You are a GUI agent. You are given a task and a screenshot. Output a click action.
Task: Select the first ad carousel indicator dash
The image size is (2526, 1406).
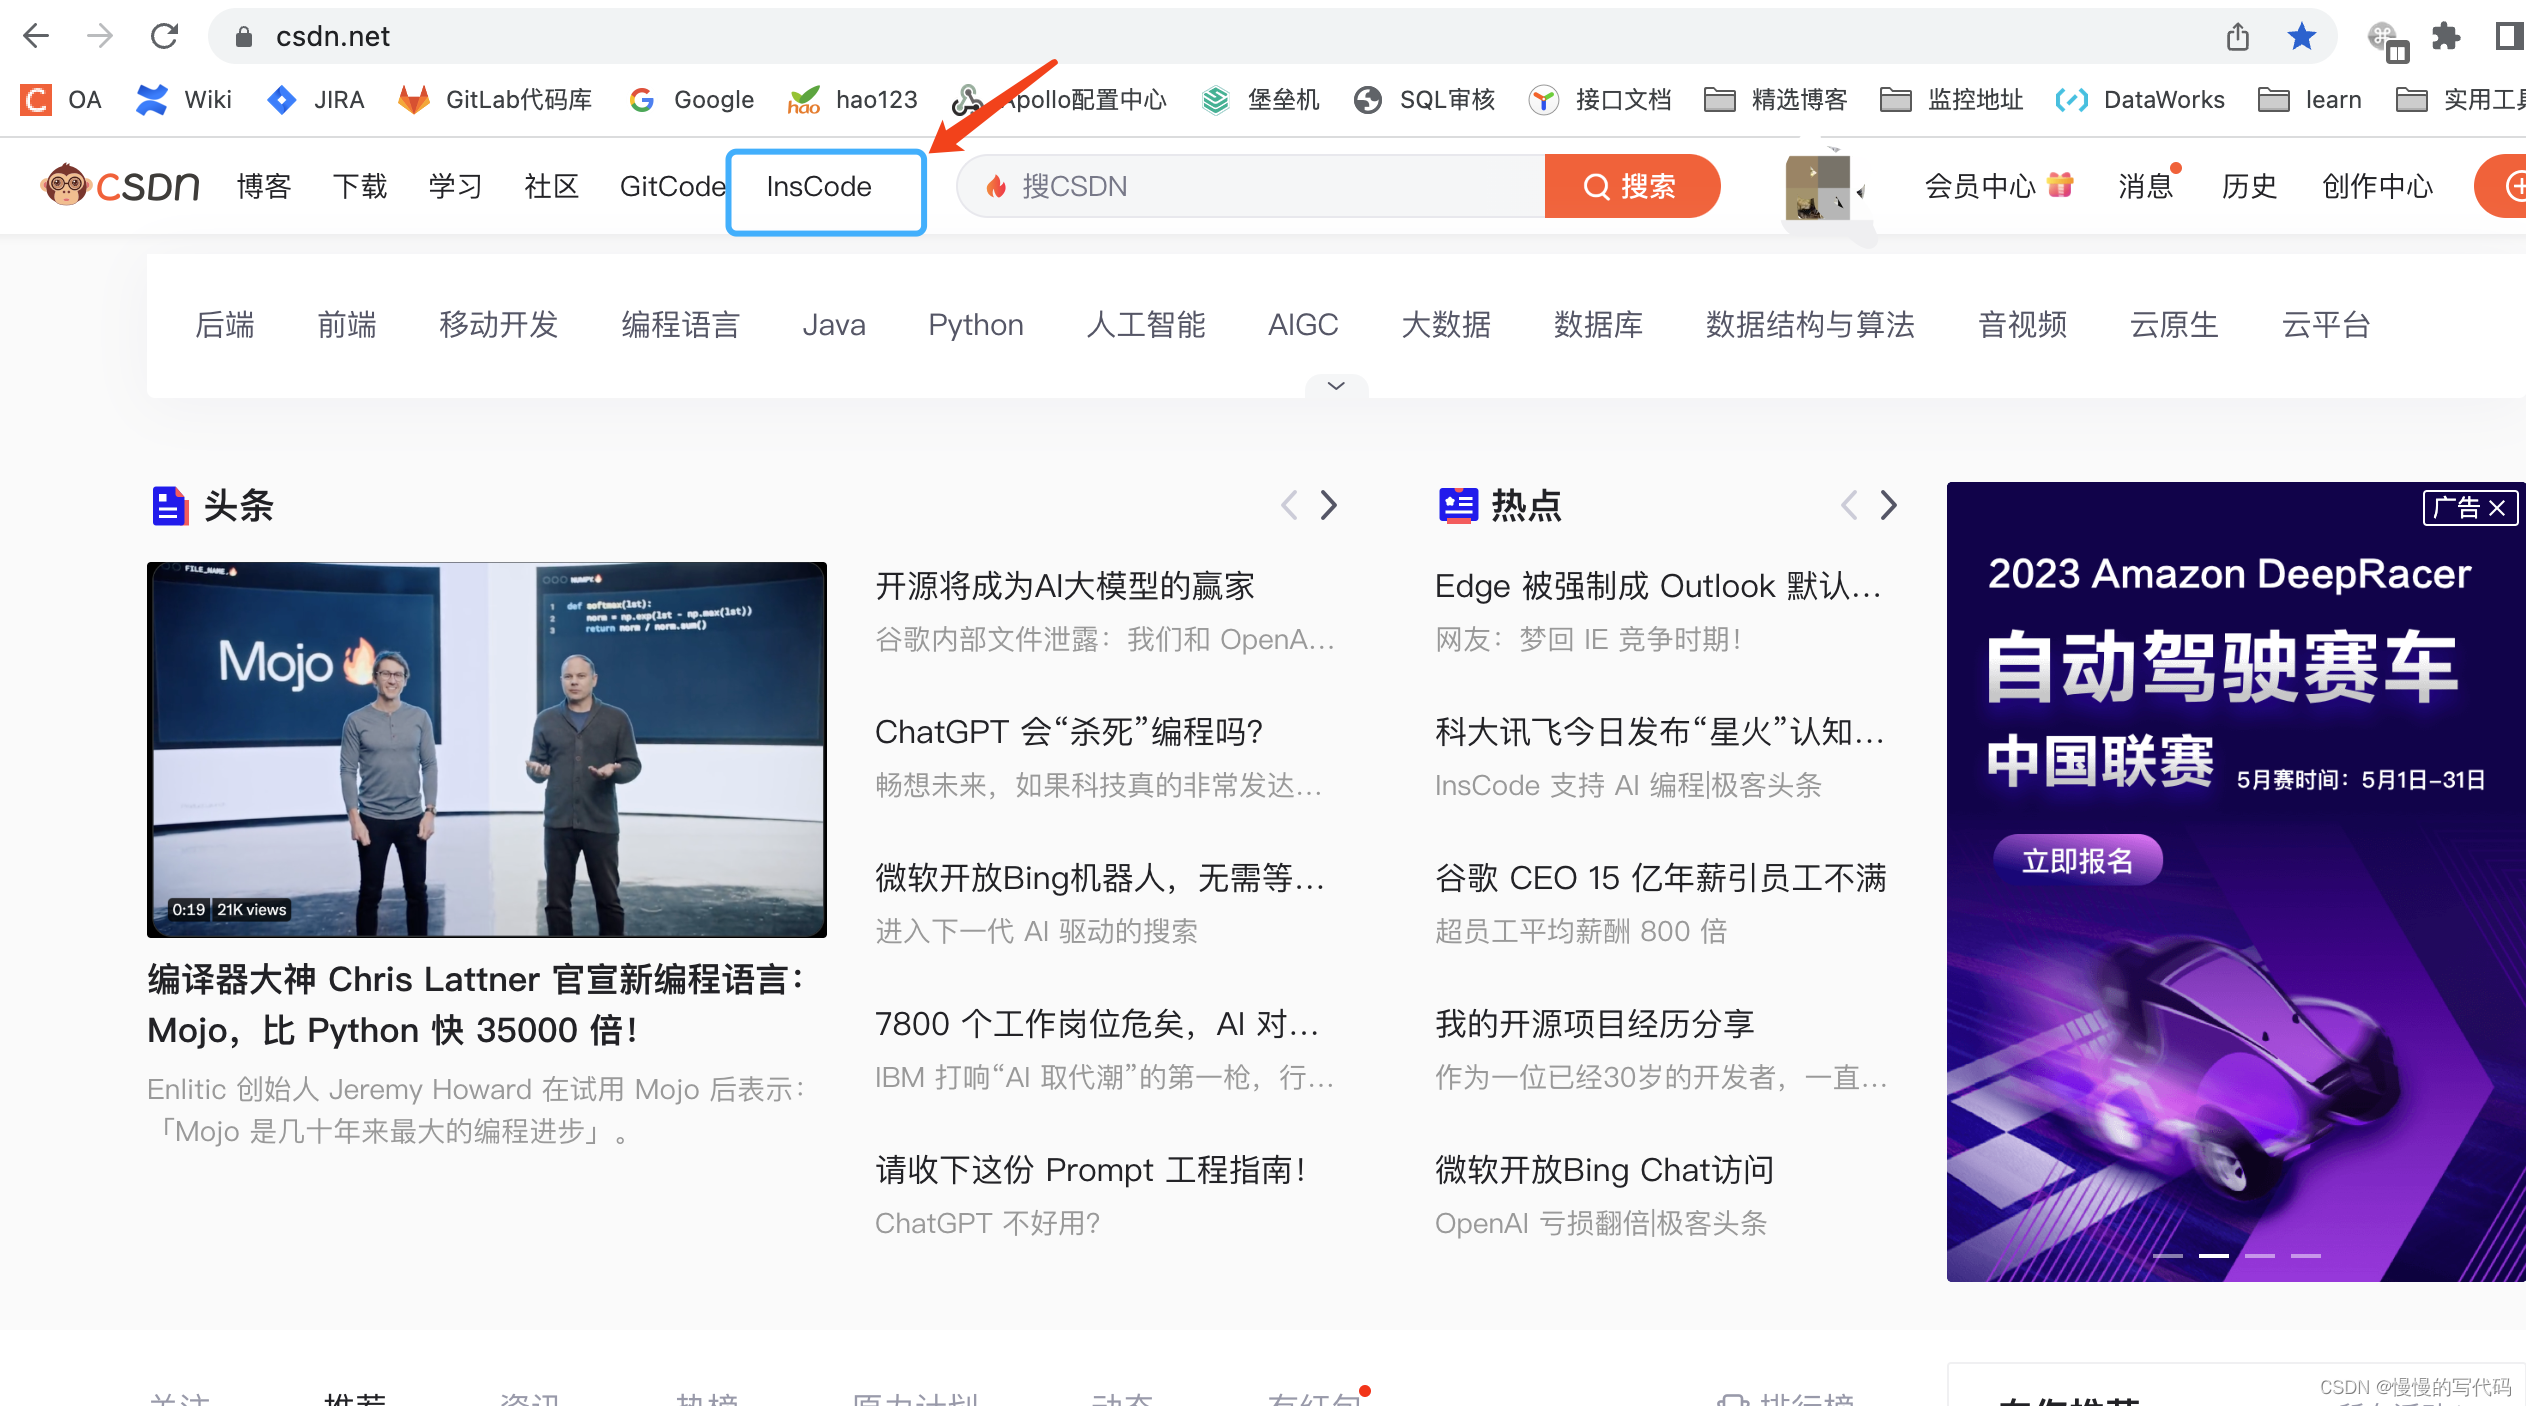click(2167, 1255)
